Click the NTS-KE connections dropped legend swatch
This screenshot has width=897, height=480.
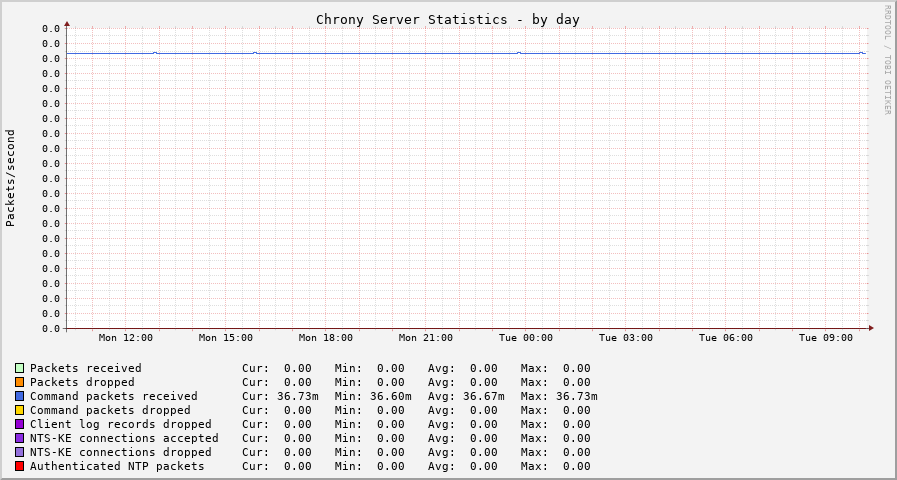19,452
